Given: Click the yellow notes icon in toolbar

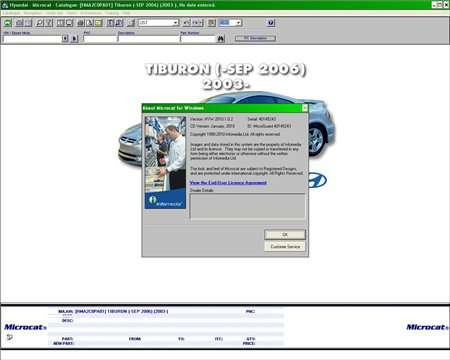Looking at the screenshot, I should pyautogui.click(x=99, y=23).
